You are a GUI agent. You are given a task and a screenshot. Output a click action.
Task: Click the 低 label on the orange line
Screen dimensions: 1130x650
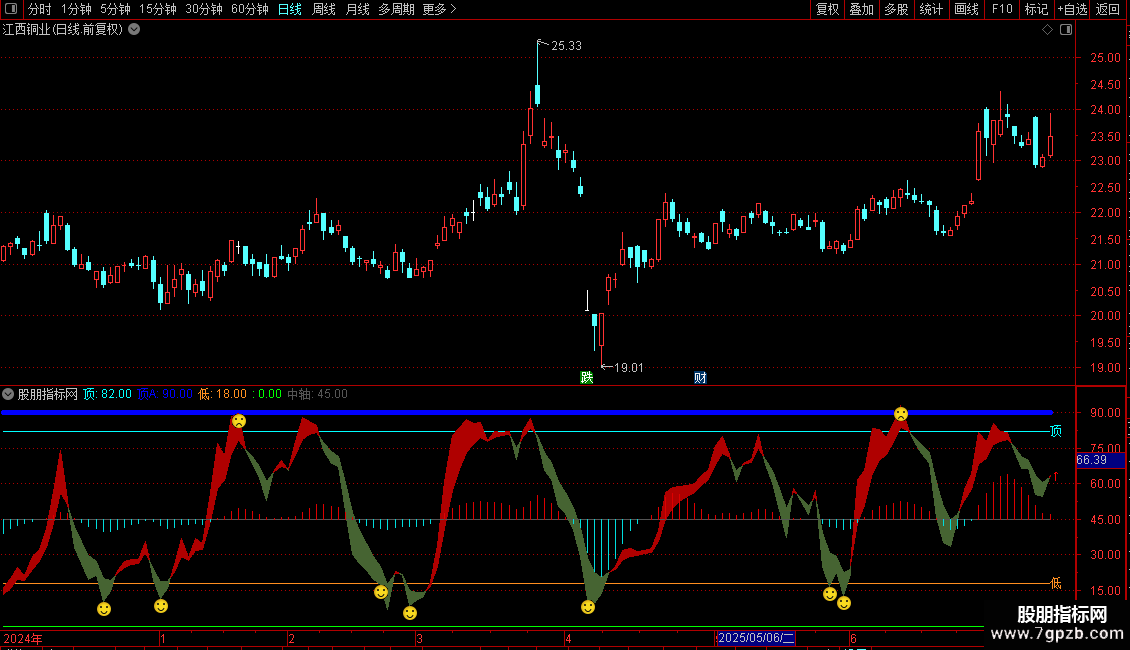[x=1056, y=583]
